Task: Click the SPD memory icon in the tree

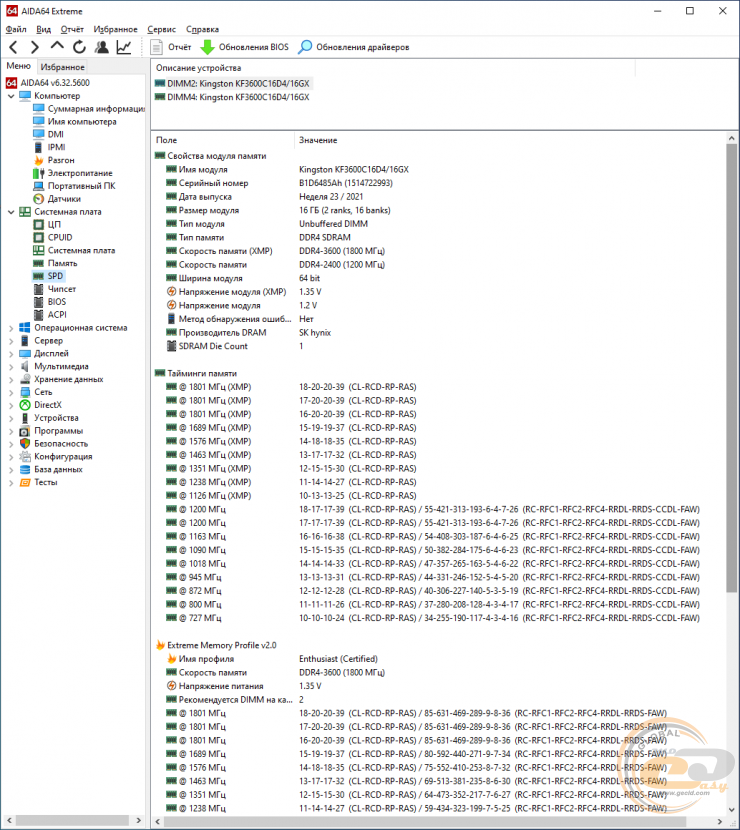Action: (x=38, y=276)
